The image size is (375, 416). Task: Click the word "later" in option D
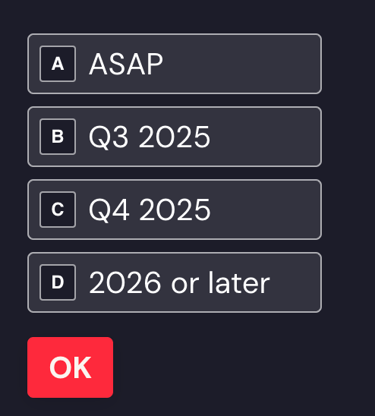(239, 283)
